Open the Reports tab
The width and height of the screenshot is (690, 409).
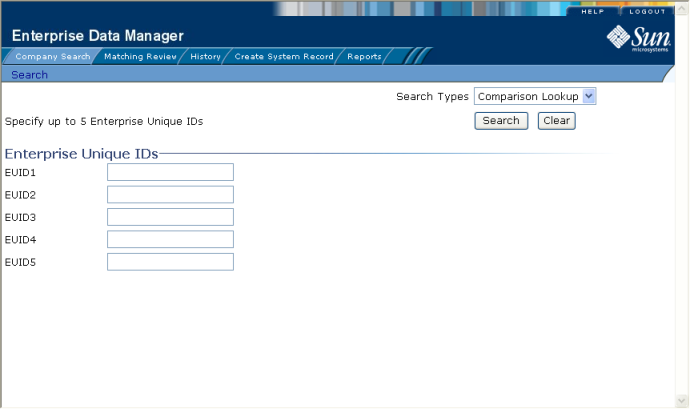(x=364, y=56)
